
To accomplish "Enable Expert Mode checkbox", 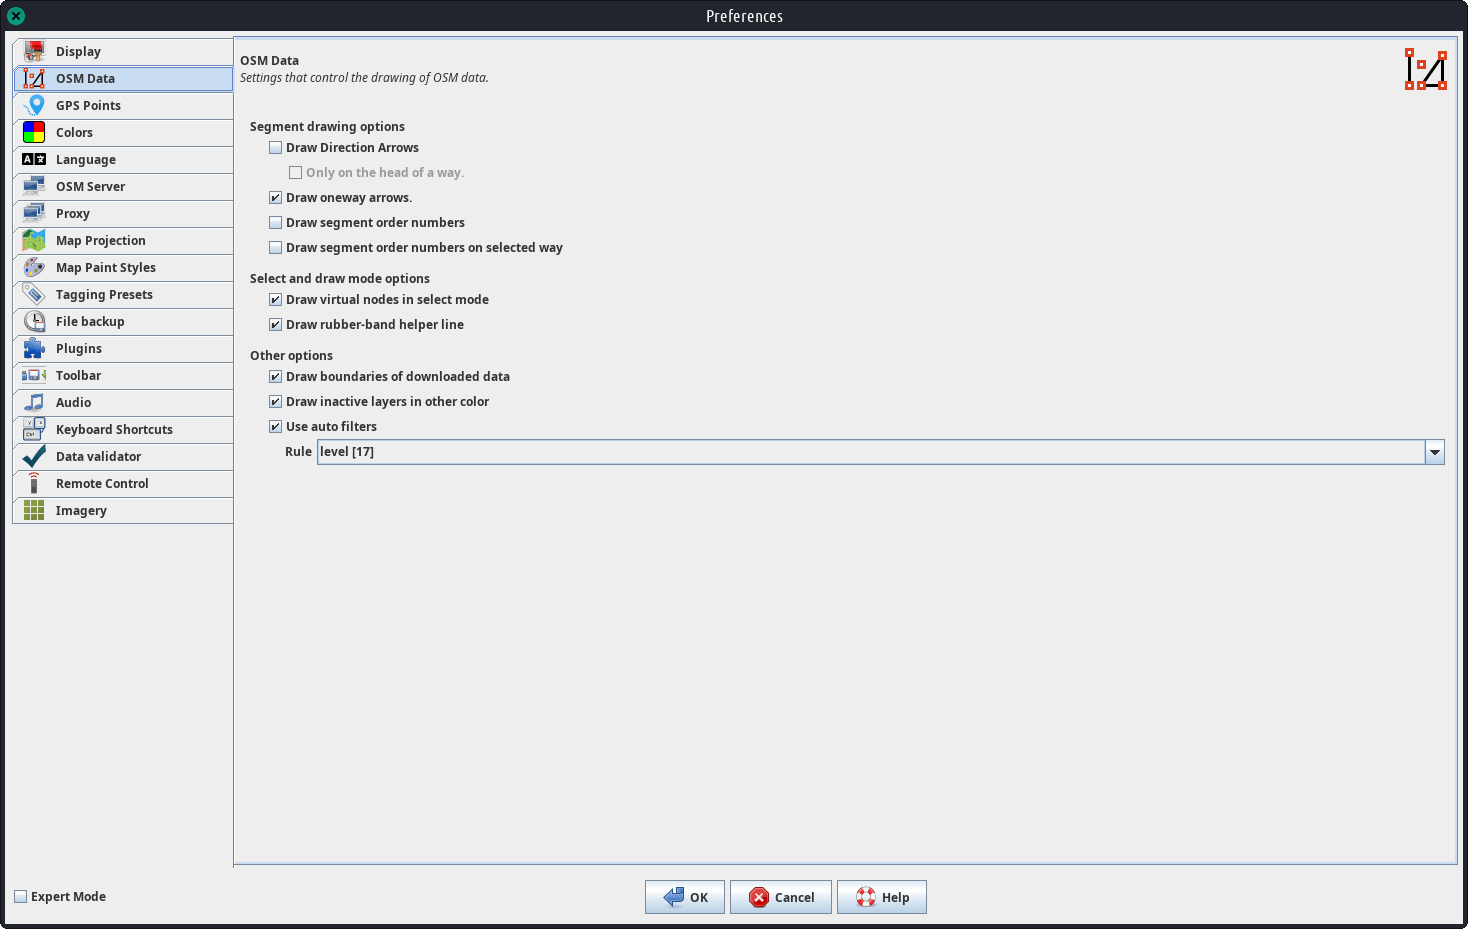I will (x=20, y=897).
